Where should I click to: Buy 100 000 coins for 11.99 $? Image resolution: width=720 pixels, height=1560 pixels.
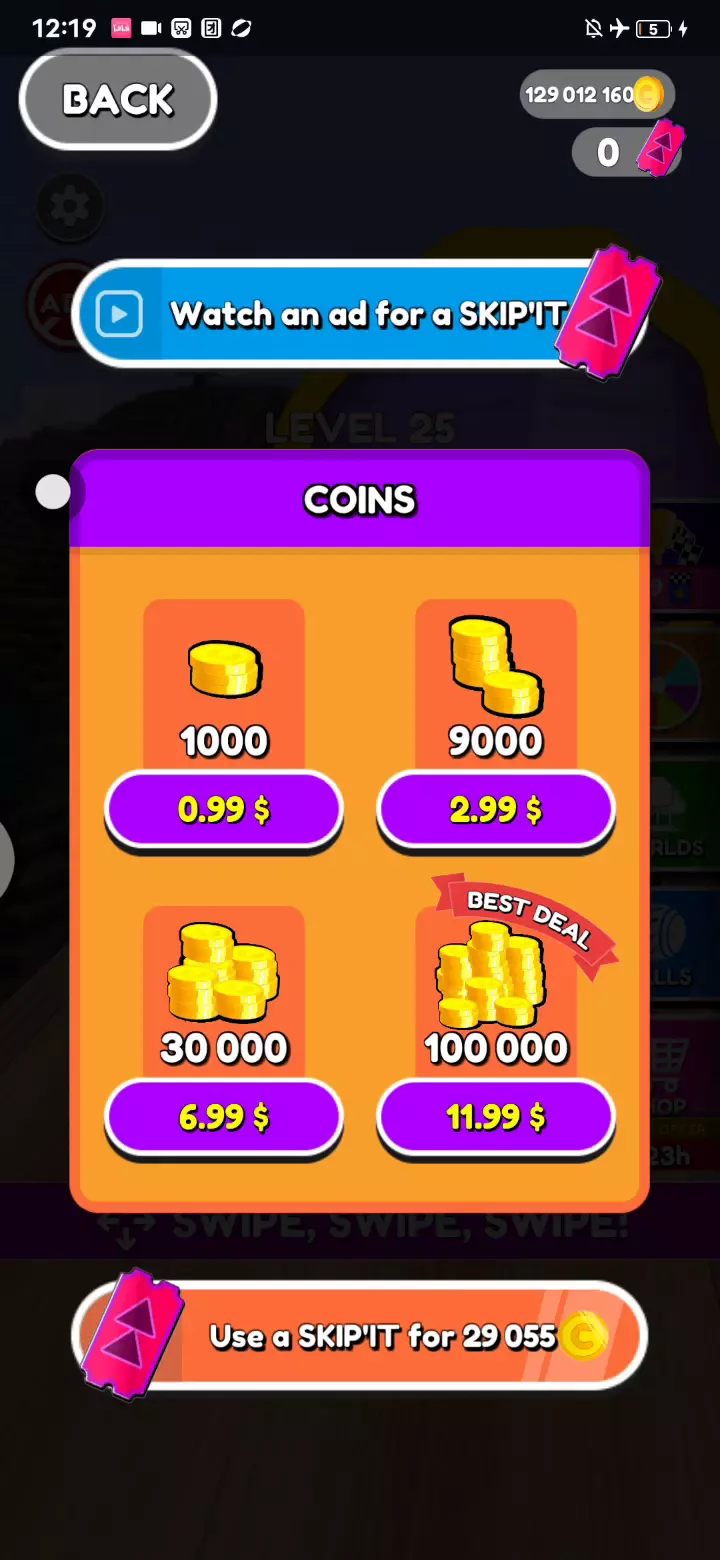pos(496,1117)
